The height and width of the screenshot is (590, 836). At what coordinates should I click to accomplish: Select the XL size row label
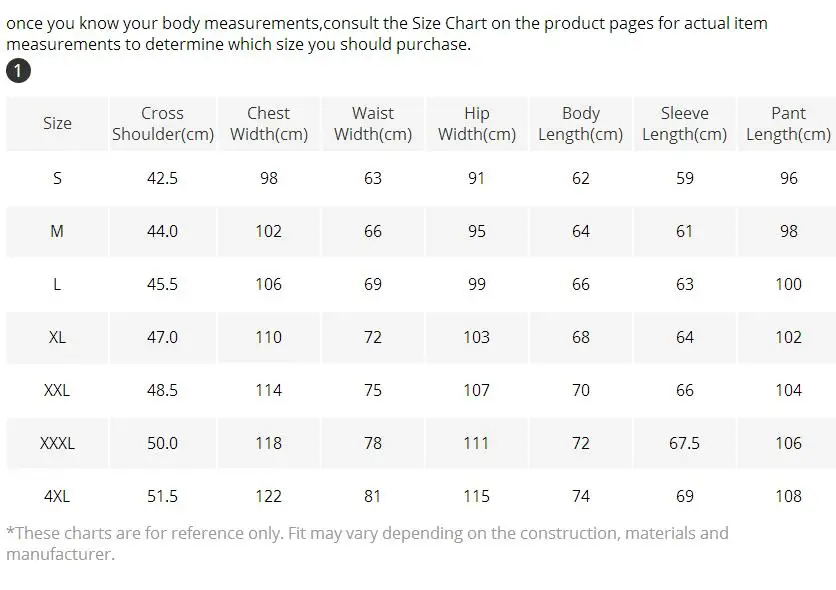pos(57,337)
